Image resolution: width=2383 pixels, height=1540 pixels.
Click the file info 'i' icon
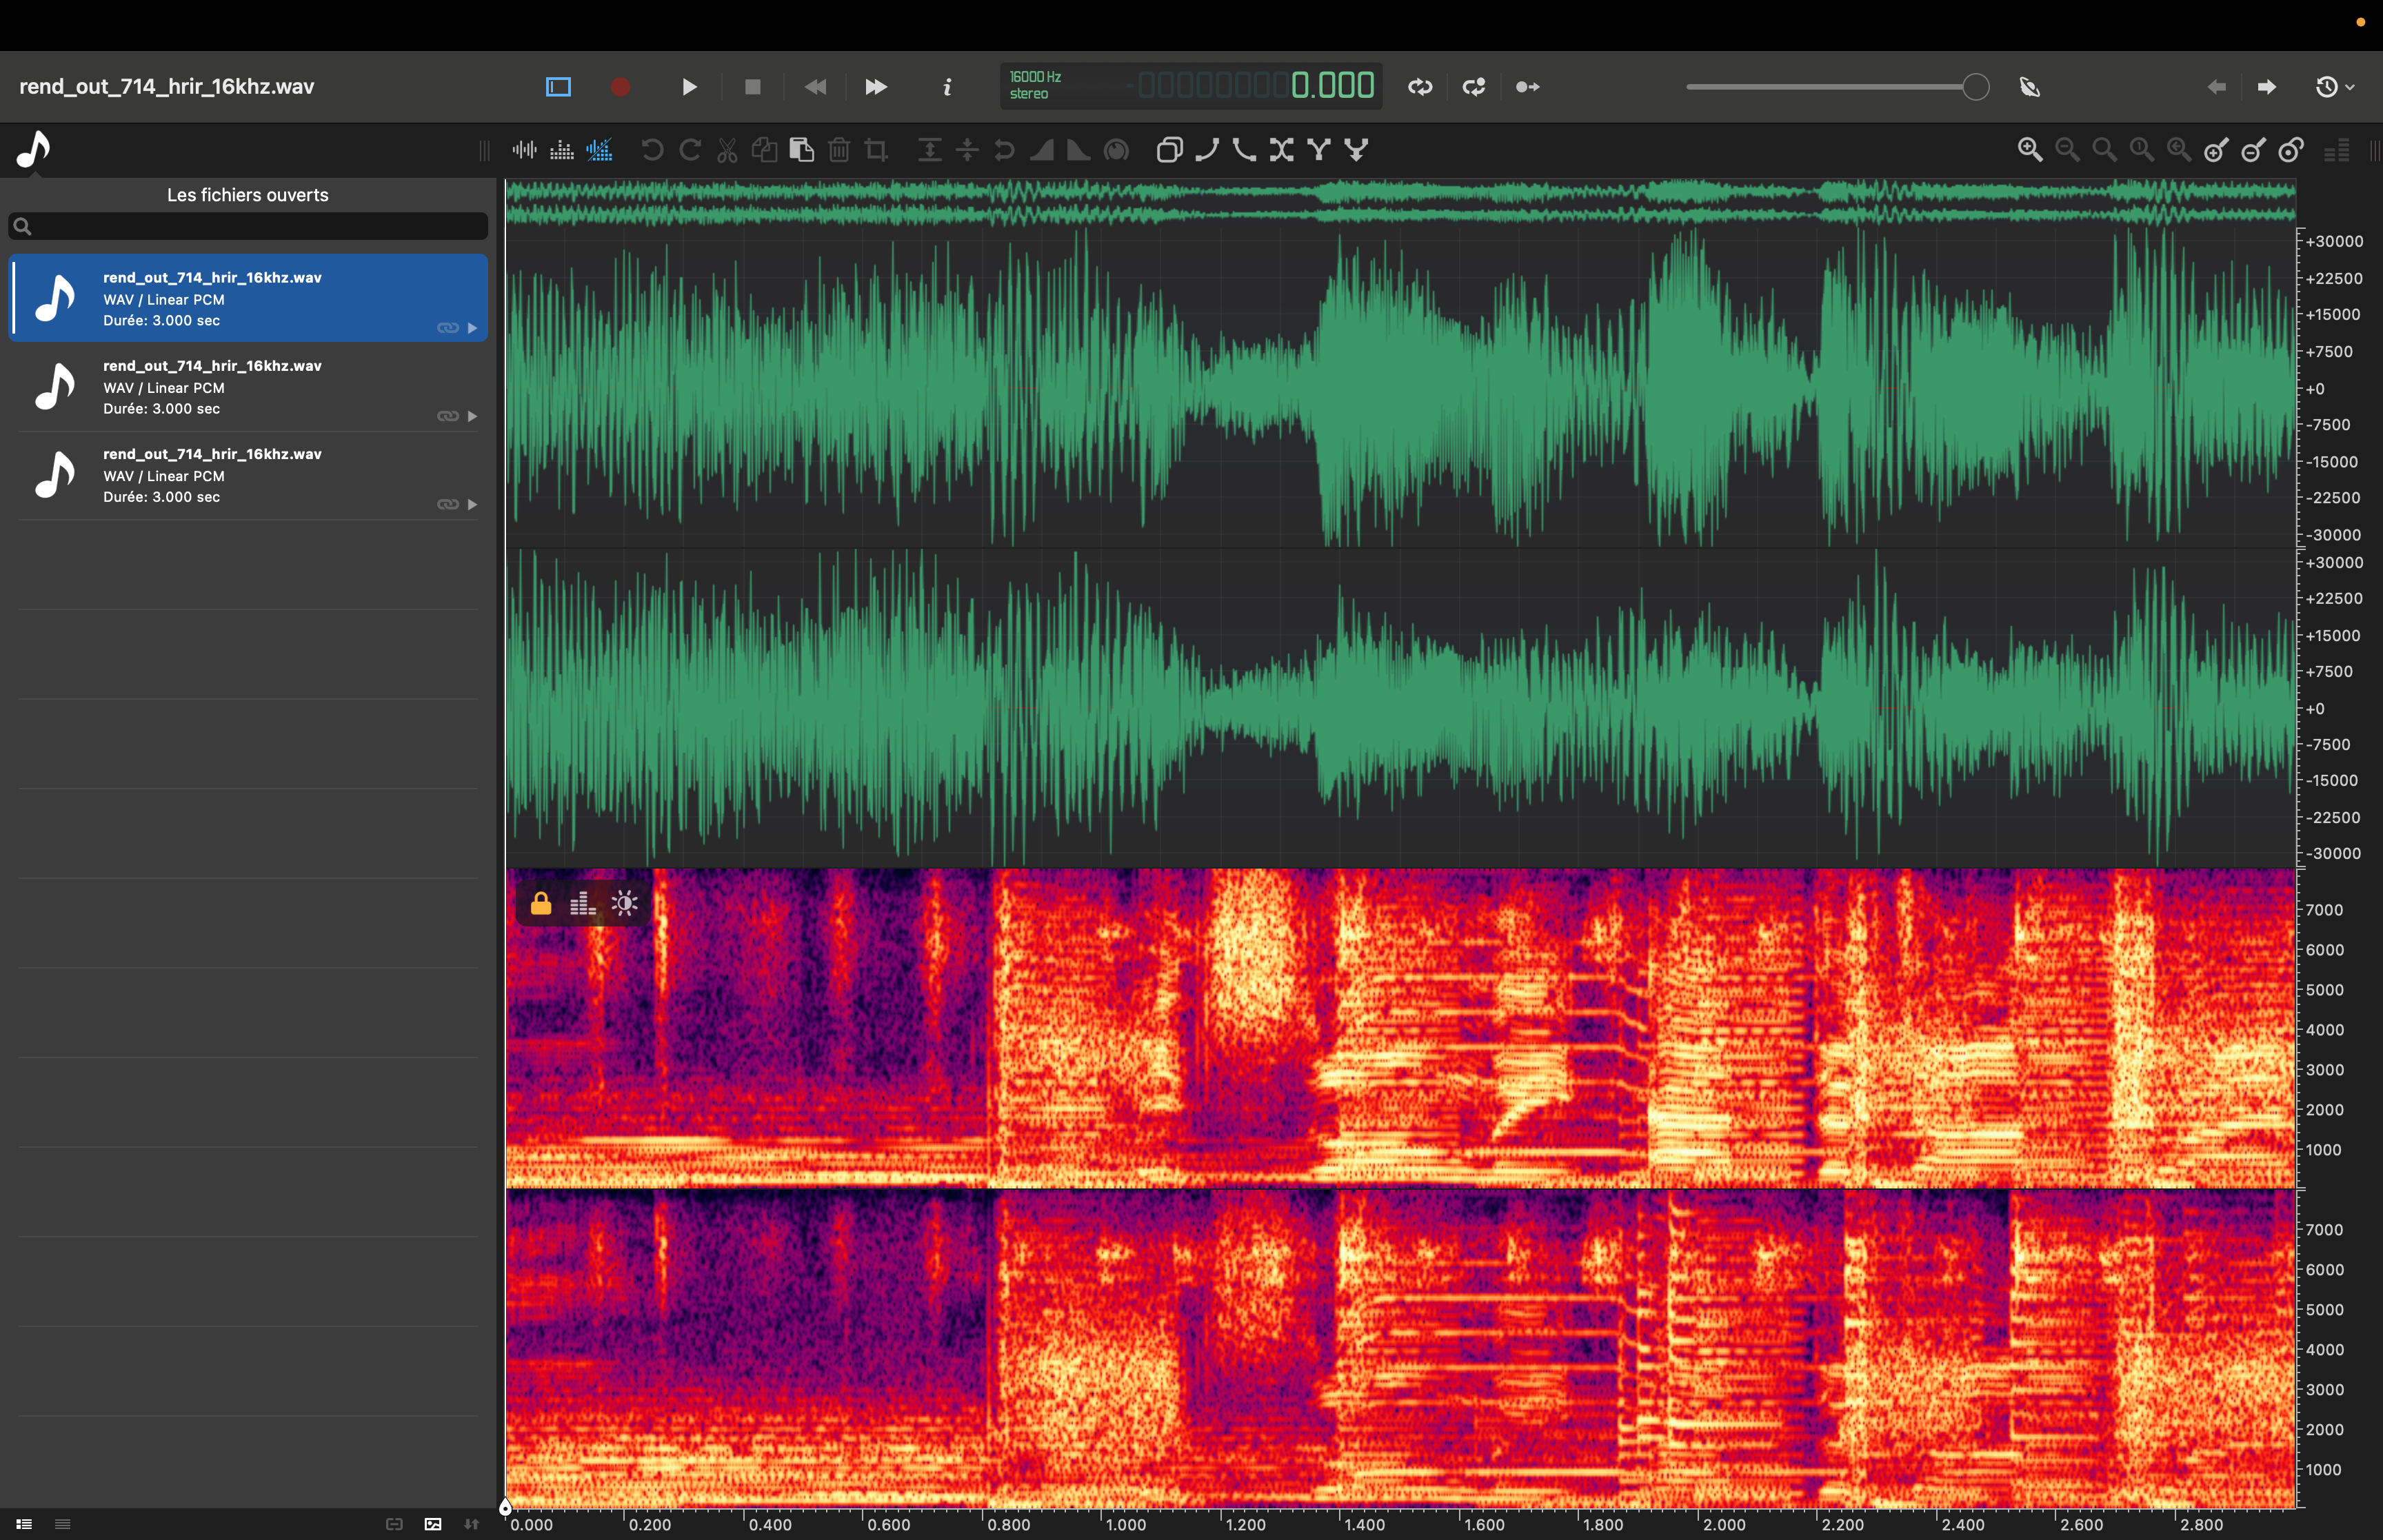coord(946,87)
